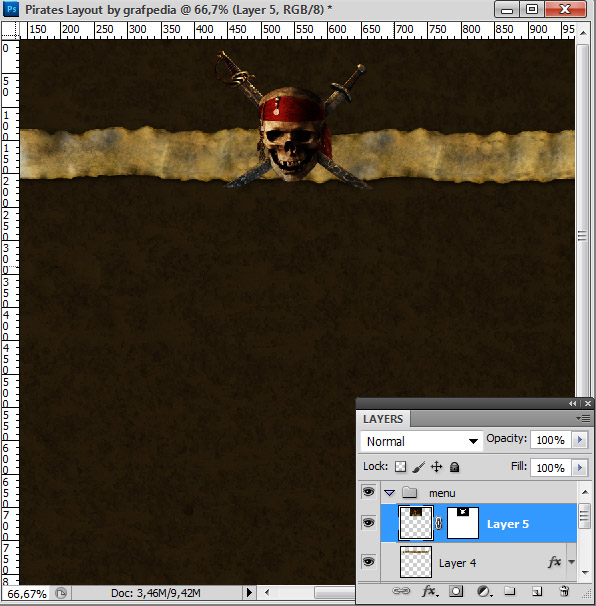Select the Layer 5 row
Viewport: 596px width, 606px height.
click(479, 523)
